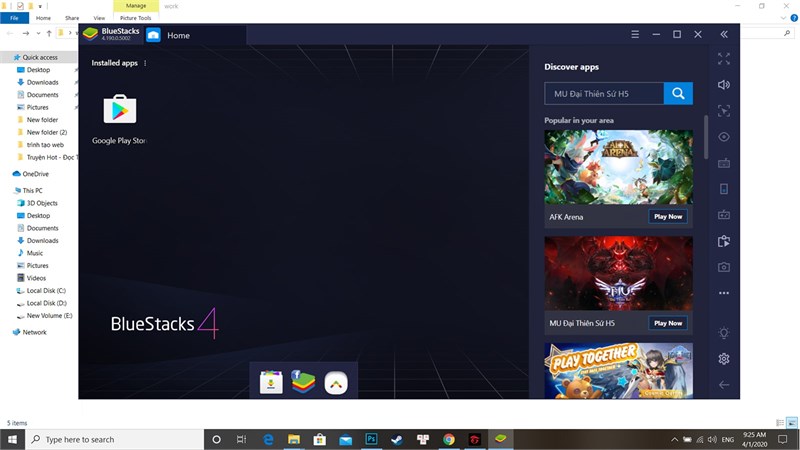The image size is (800, 450).
Task: Click Explorer forward navigation arrow
Action: [x=26, y=33]
